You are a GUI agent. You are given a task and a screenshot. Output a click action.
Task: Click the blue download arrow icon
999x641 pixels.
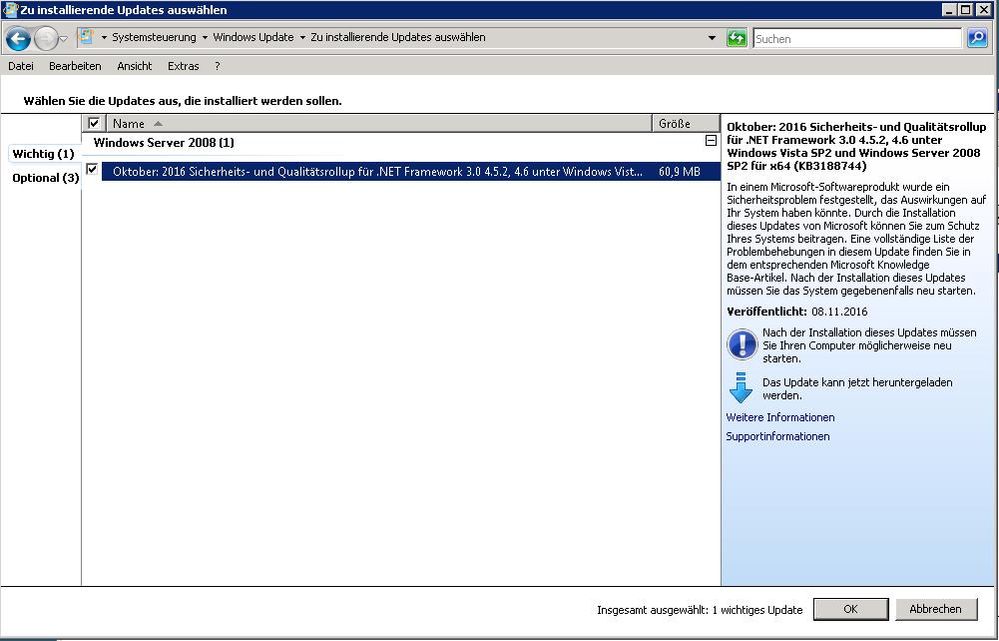(x=740, y=388)
